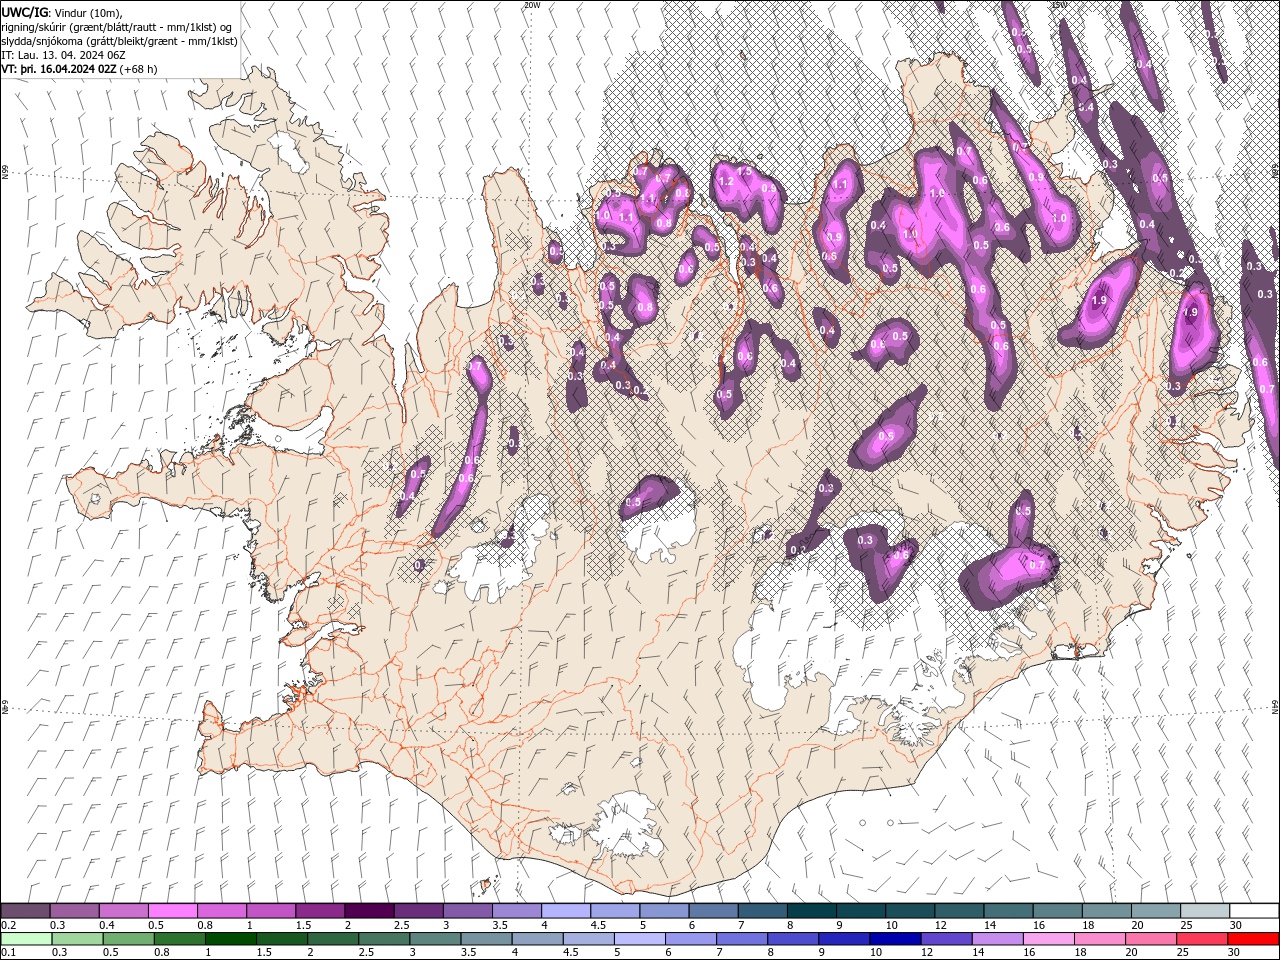1280x960 pixels.
Task: Pick the 25 mm pale grey snow-scale swatch
Action: coord(1205,911)
